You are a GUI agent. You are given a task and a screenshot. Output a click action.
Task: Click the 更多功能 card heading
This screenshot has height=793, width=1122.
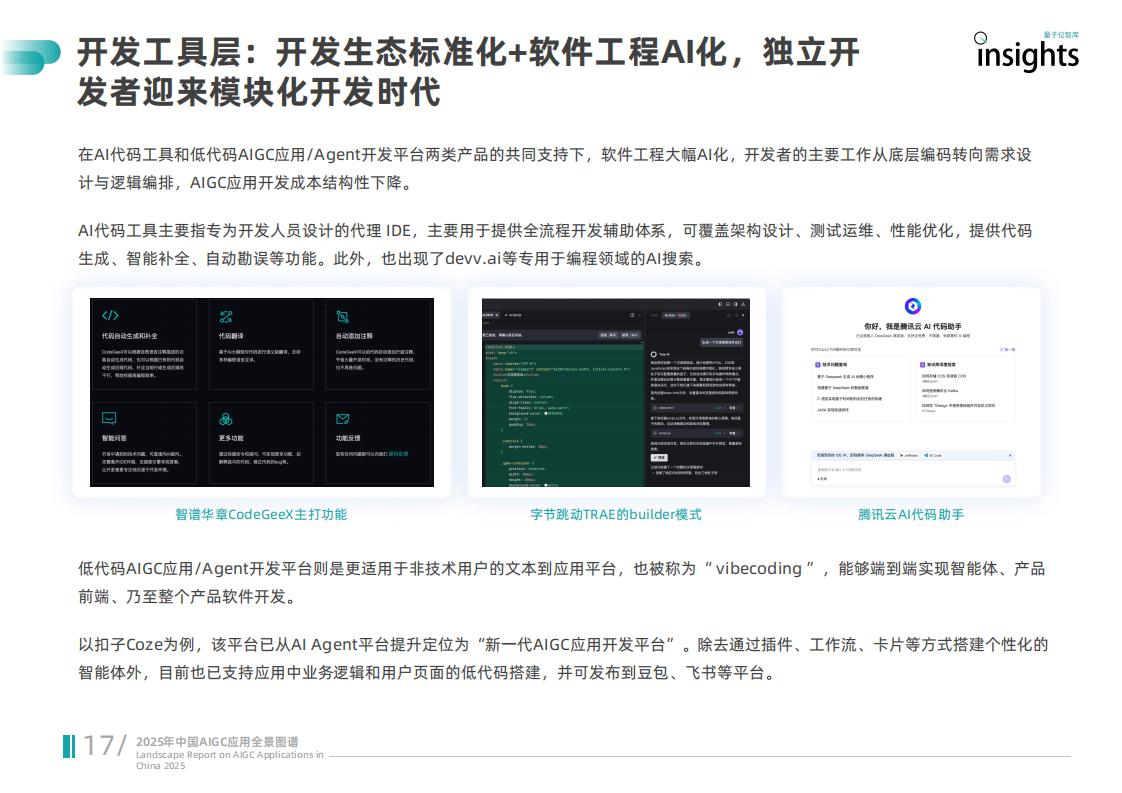pos(231,438)
